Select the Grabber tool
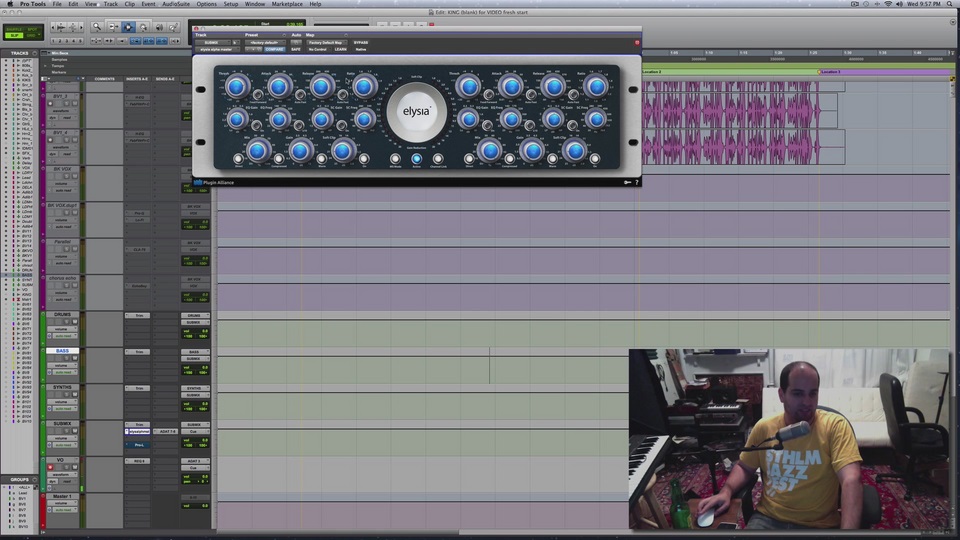Screen dimensions: 960x540 tap(143, 27)
